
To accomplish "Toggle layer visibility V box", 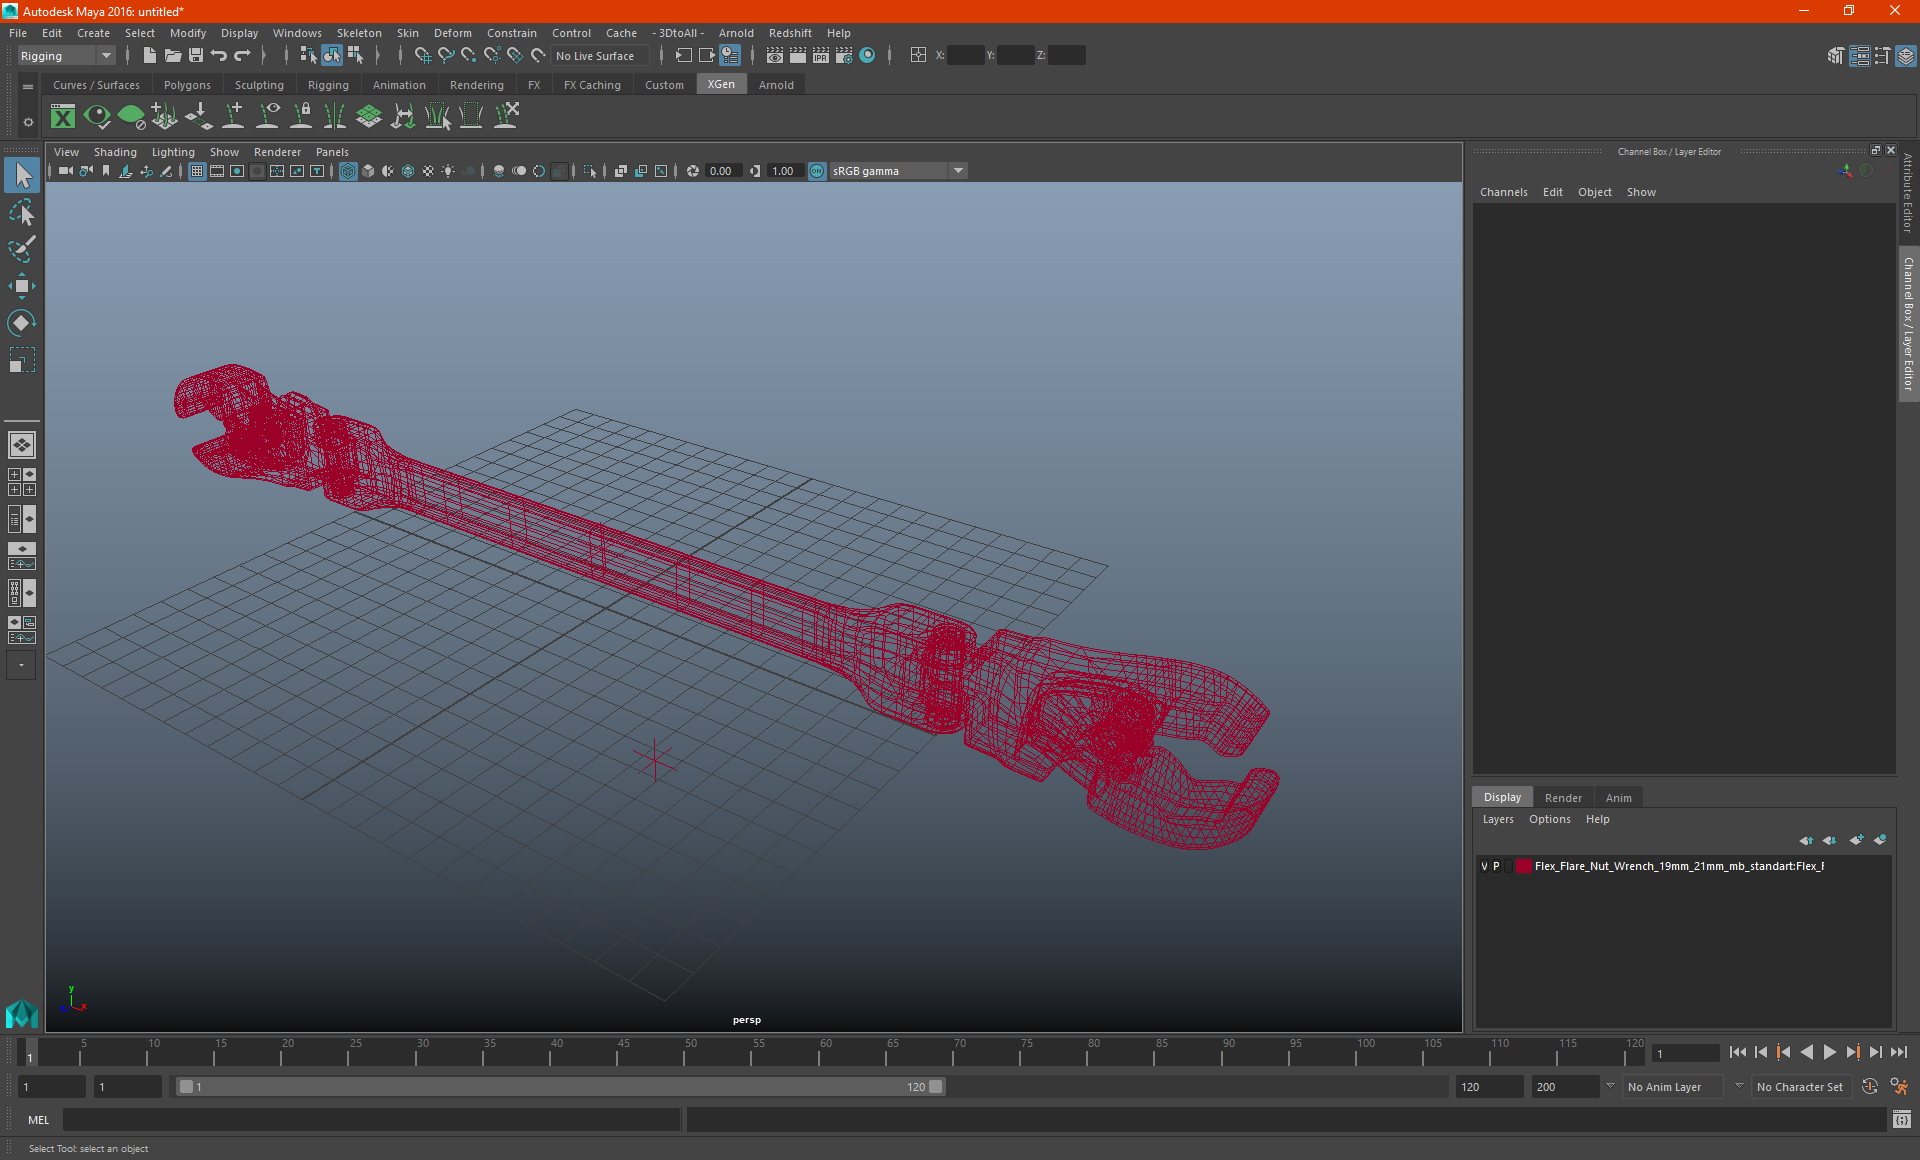I will click(1484, 866).
